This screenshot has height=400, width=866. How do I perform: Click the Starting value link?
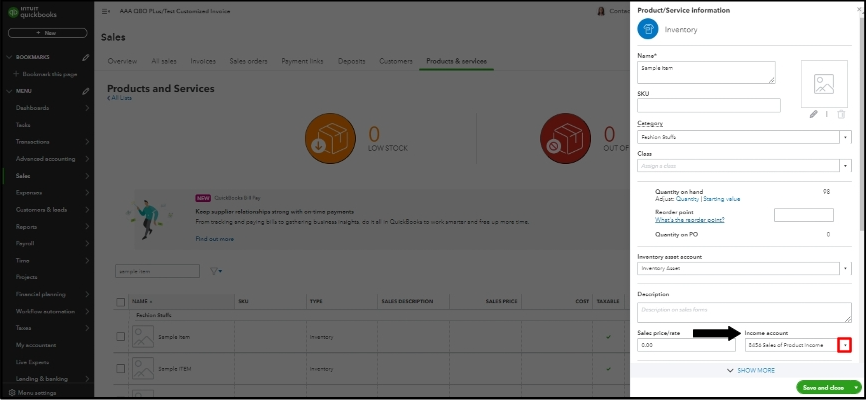point(722,199)
